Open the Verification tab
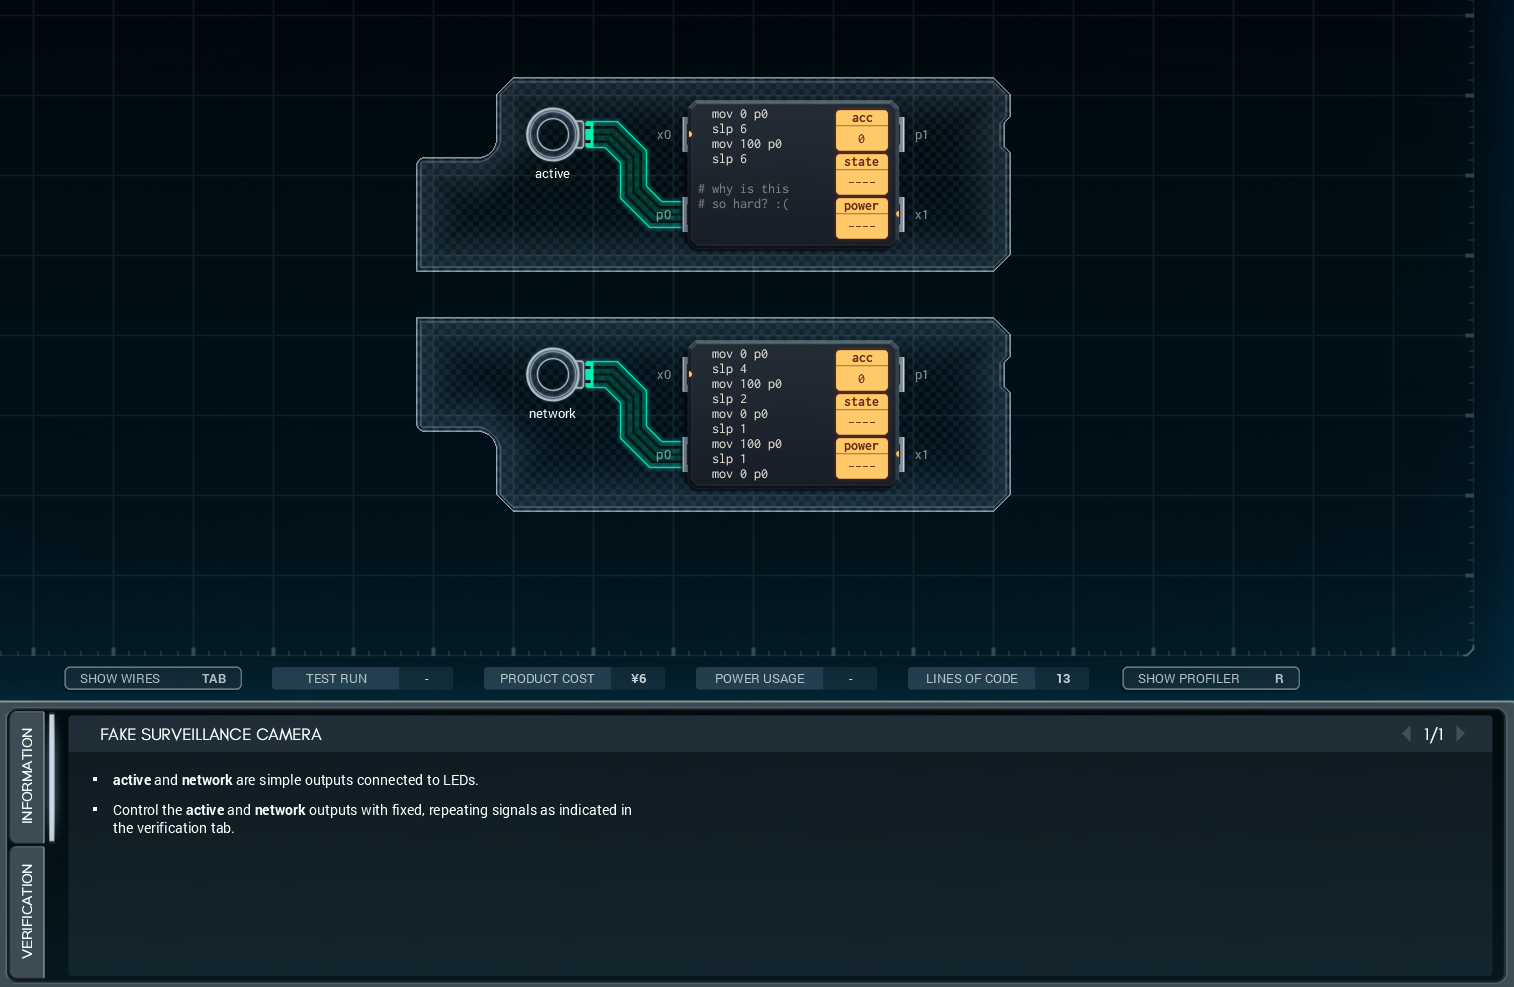Viewport: 1514px width, 987px height. 27,911
